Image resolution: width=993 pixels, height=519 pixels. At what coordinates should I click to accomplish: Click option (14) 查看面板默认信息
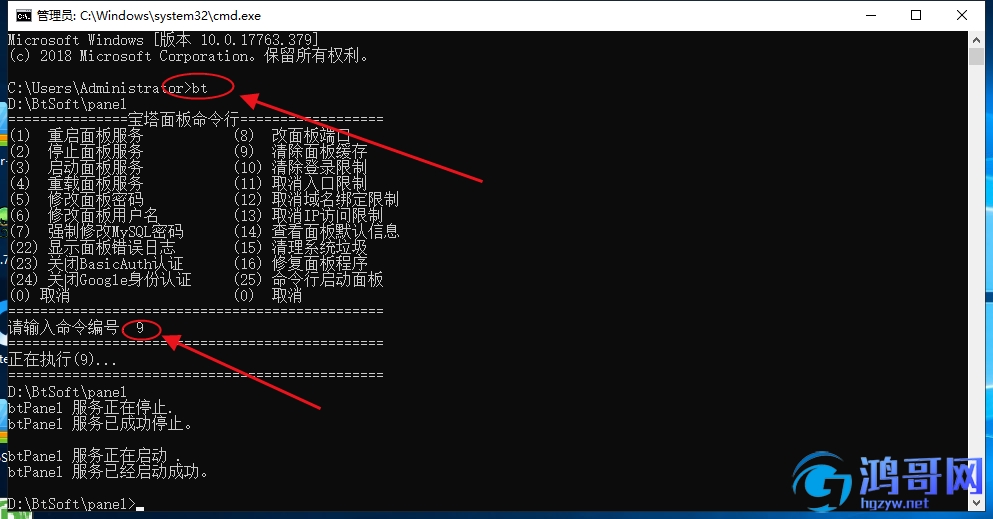317,232
